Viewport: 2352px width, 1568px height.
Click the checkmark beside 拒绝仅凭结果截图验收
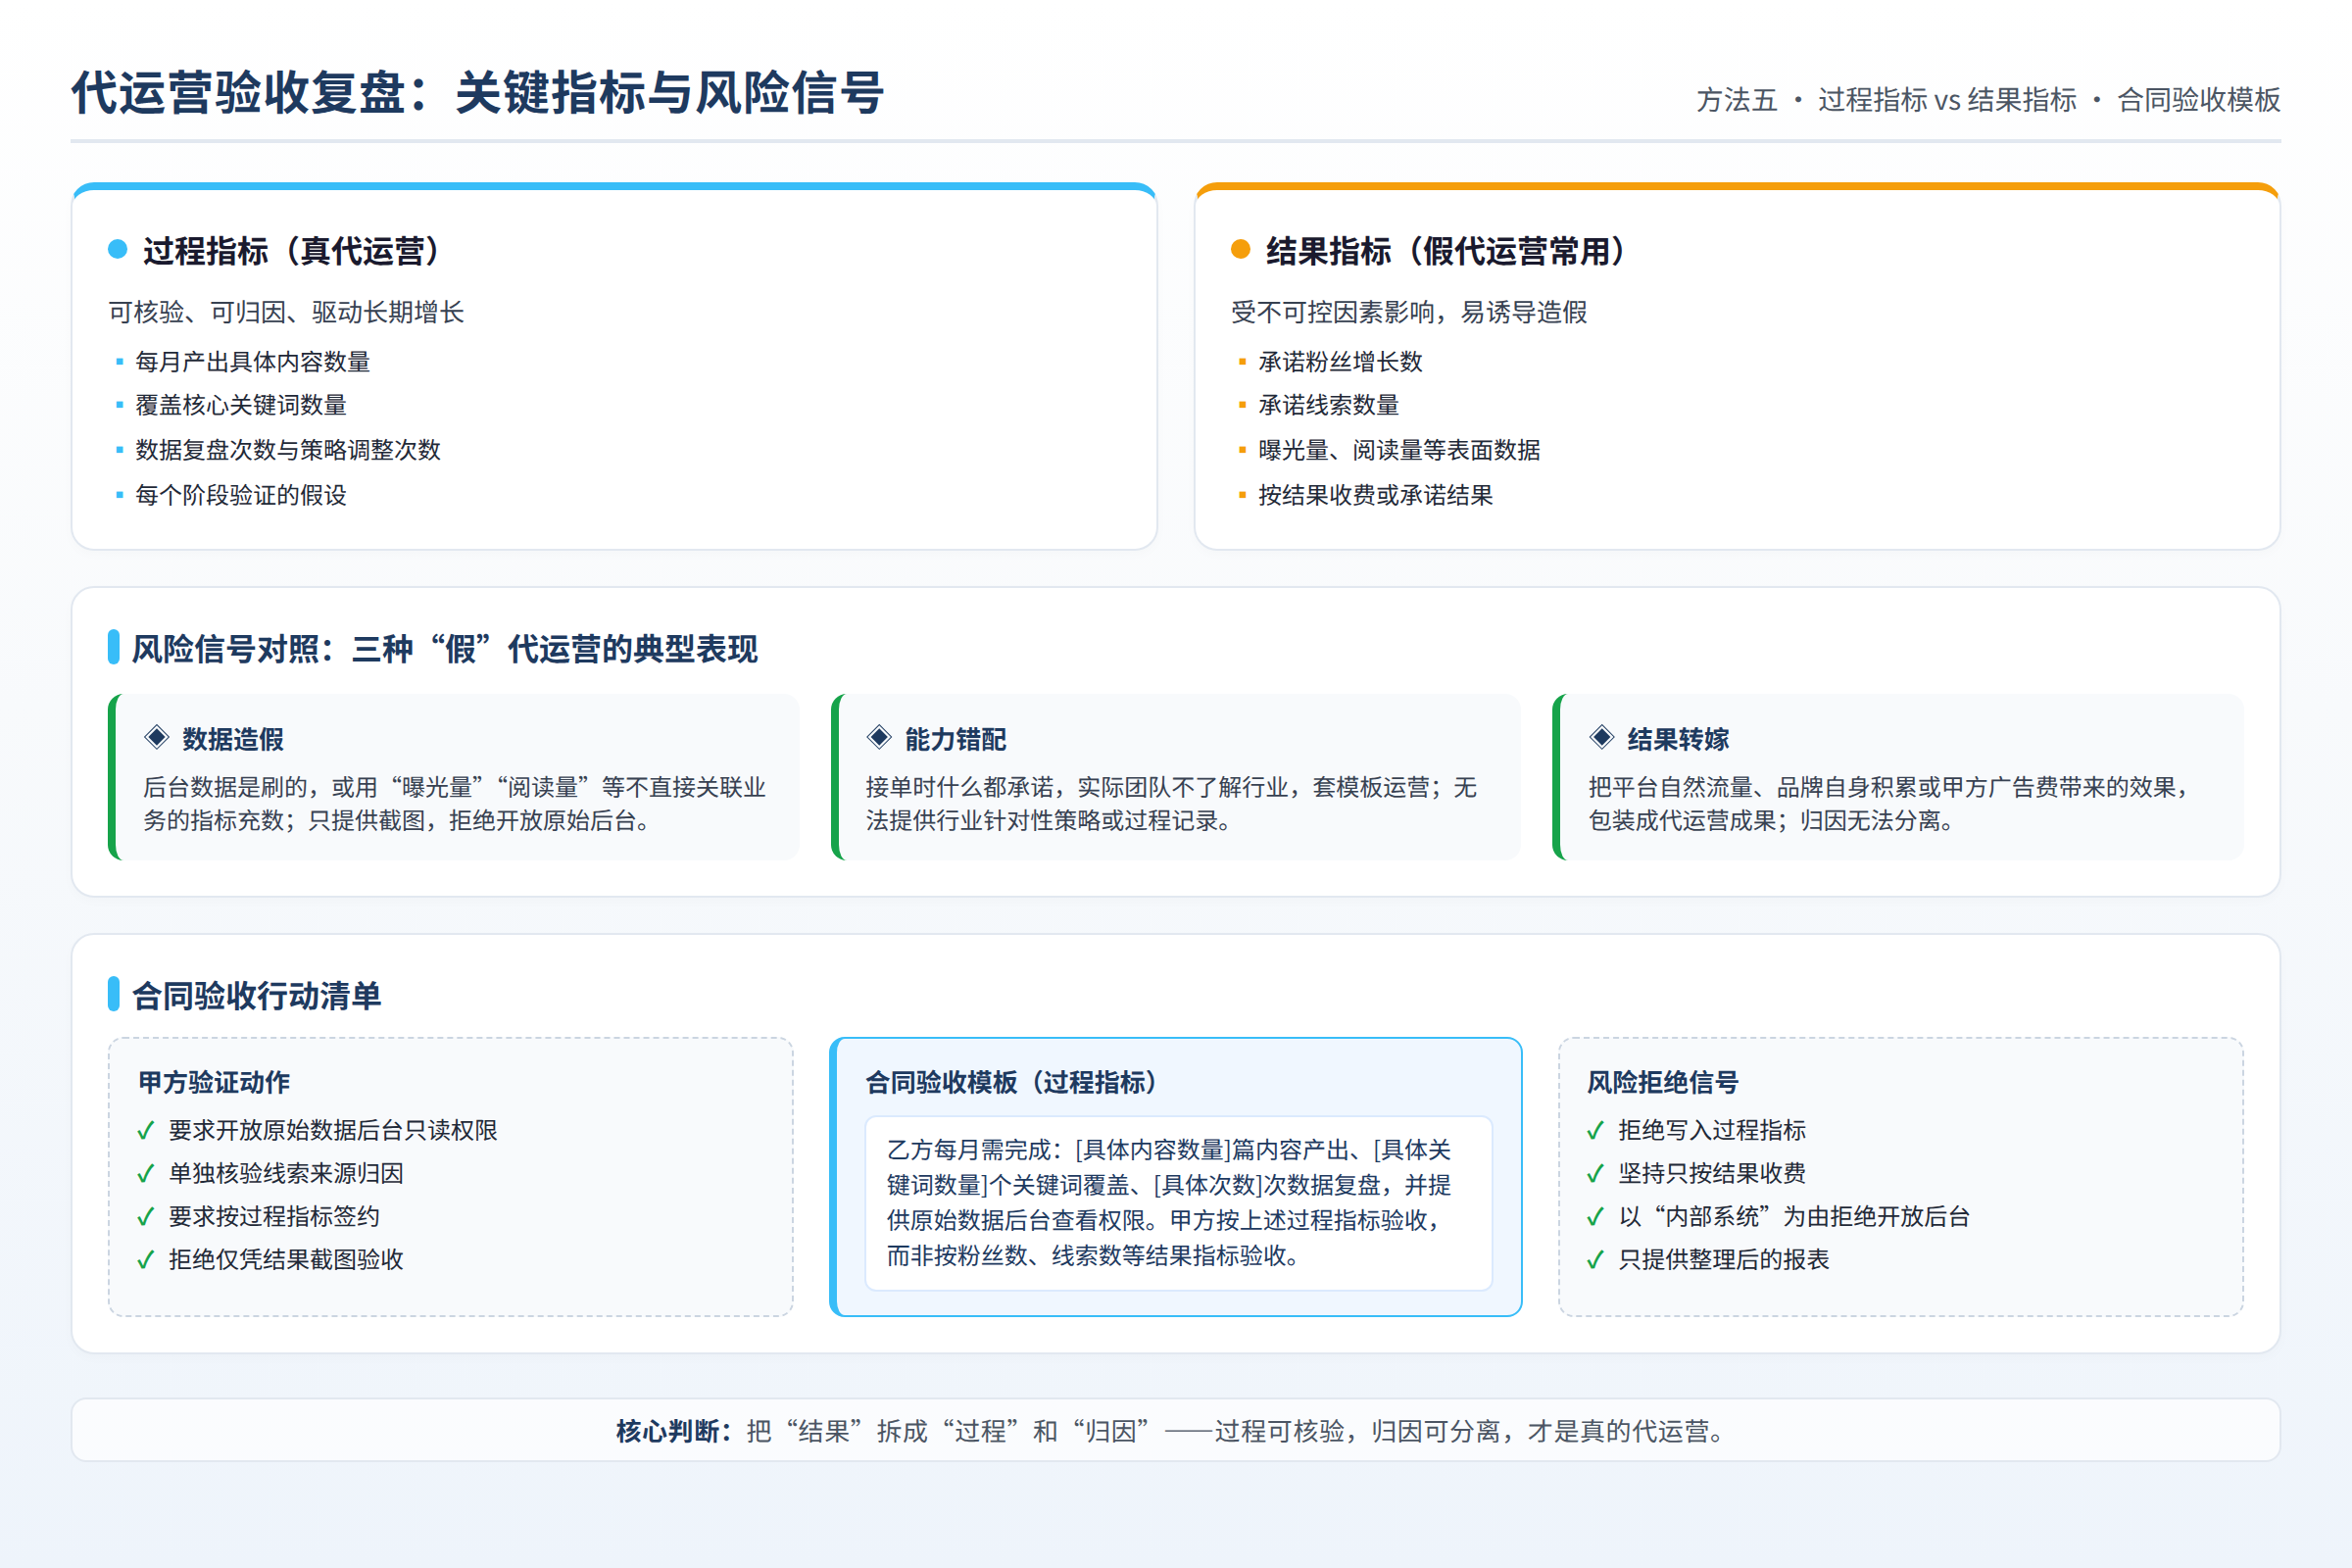click(x=146, y=1260)
